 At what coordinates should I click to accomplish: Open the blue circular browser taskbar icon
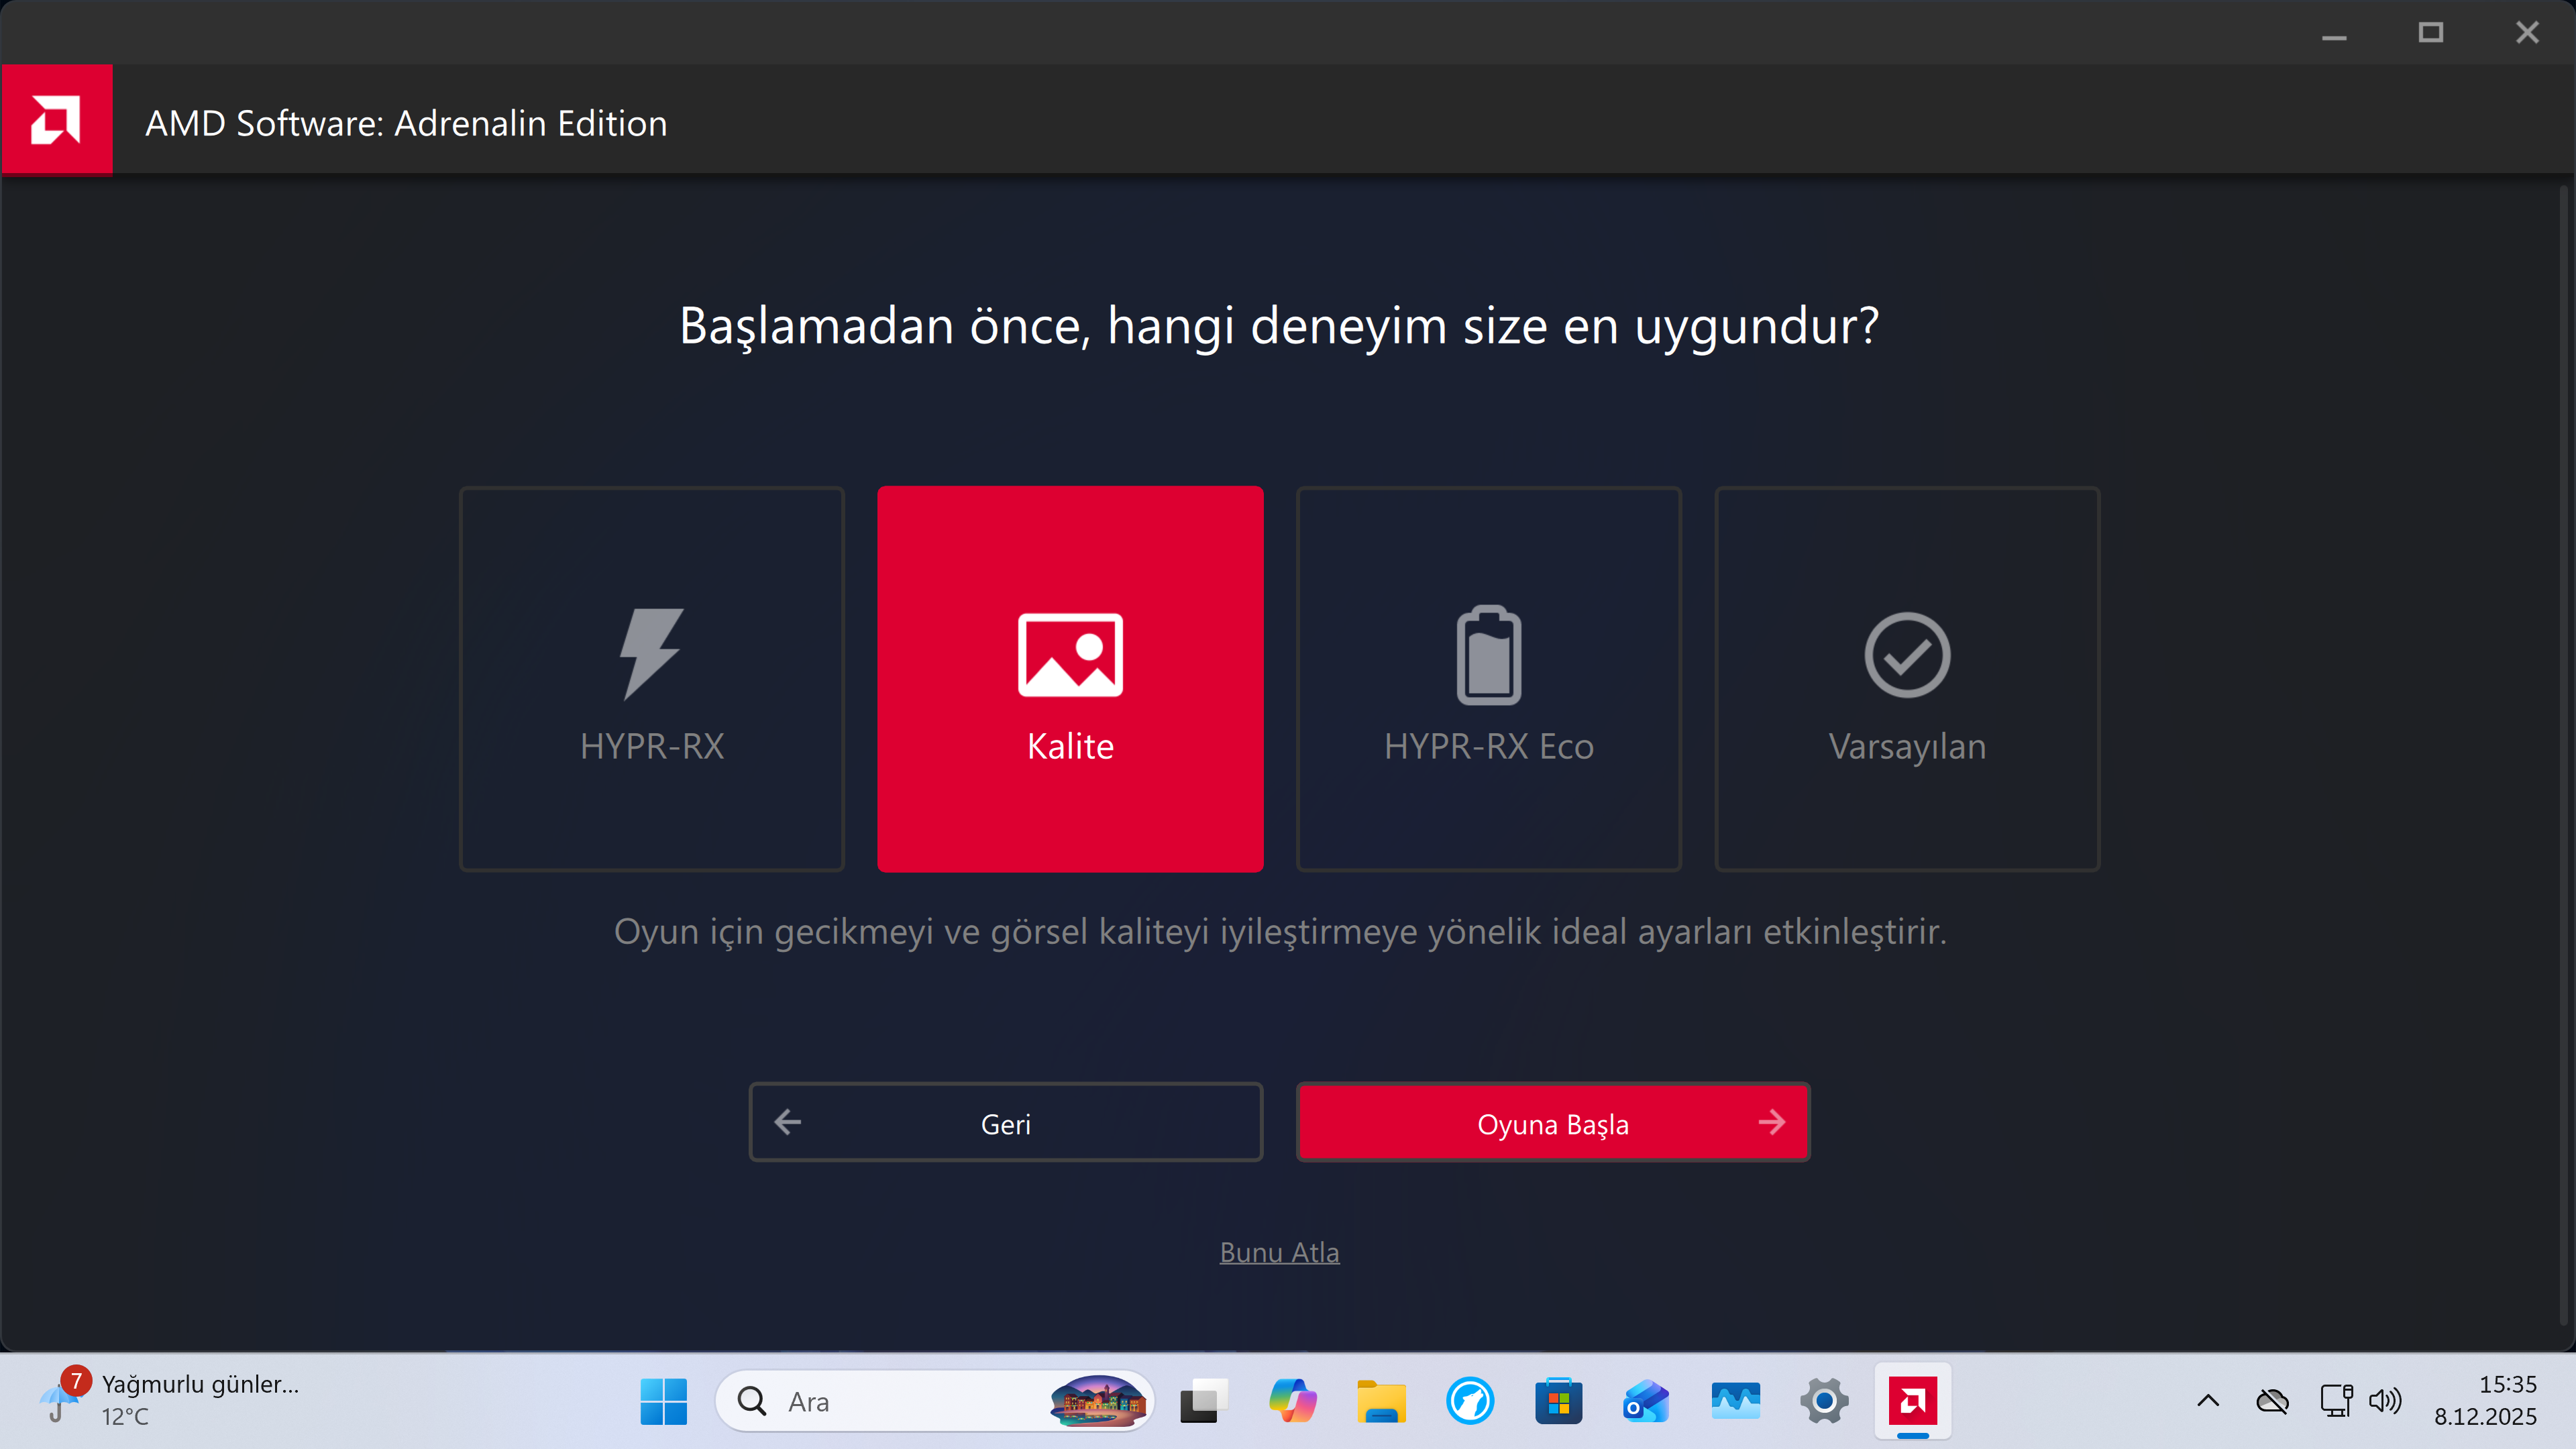(x=1470, y=1401)
